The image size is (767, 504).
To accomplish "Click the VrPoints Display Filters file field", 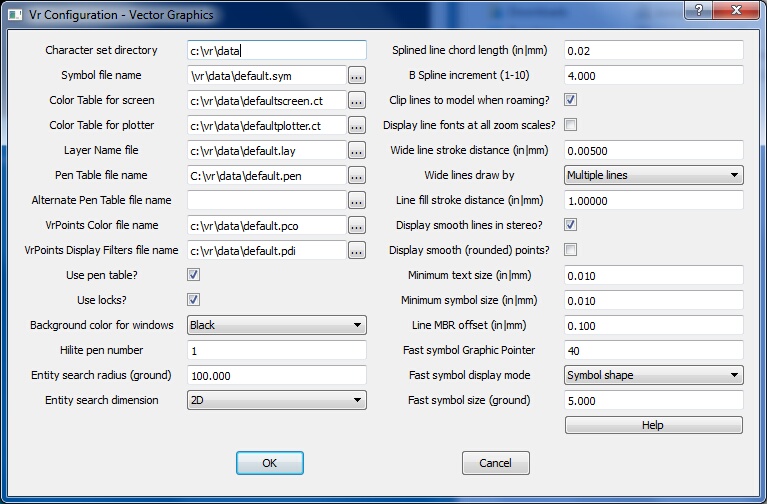I will click(x=267, y=251).
